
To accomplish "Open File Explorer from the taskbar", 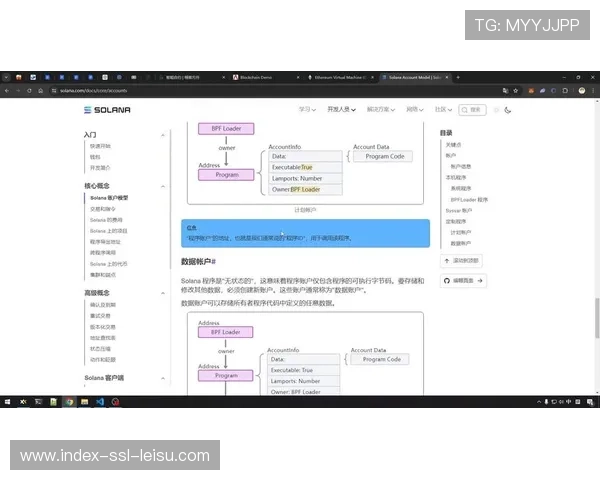I will point(85,402).
